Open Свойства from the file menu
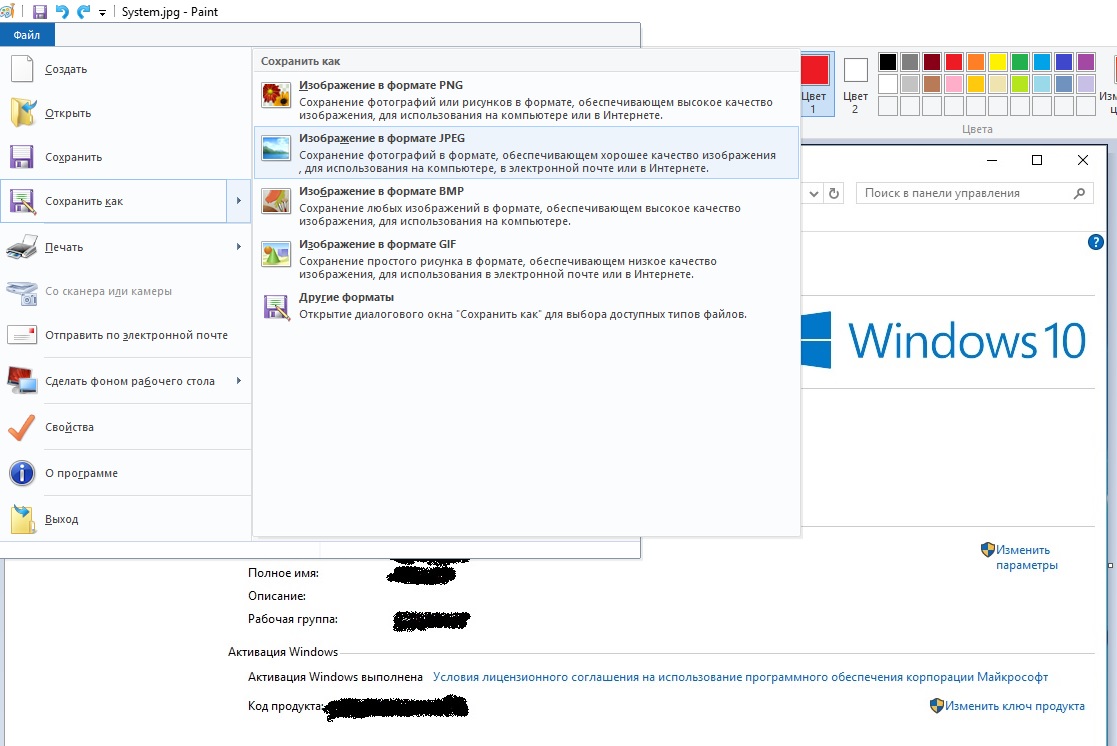The height and width of the screenshot is (746, 1117). [x=125, y=428]
